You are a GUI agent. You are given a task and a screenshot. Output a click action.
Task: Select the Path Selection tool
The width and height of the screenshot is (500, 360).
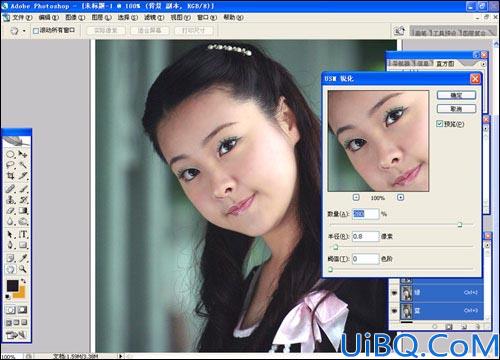[x=11, y=235]
